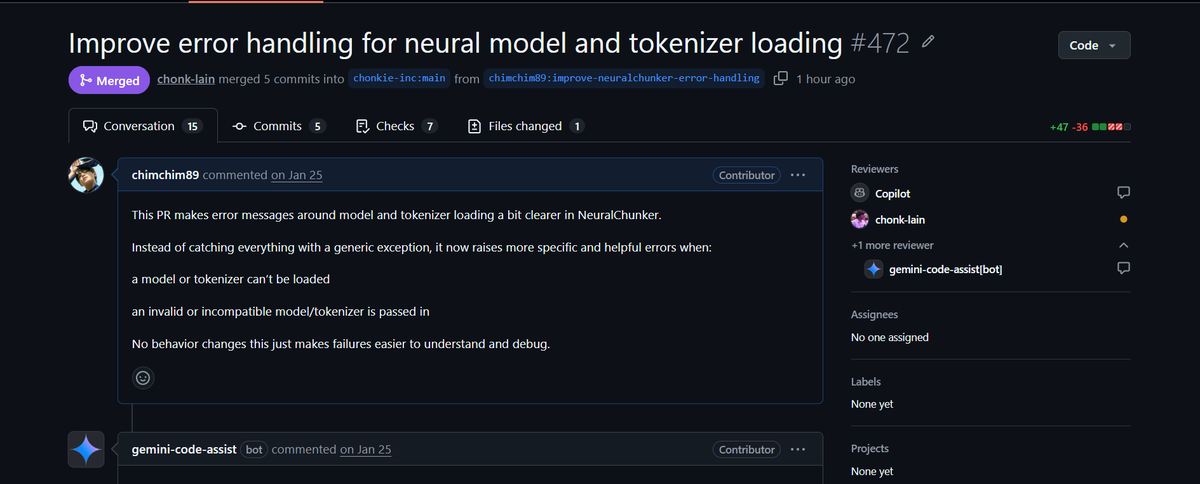
Task: Click the Labels section heading
Action: tap(866, 382)
